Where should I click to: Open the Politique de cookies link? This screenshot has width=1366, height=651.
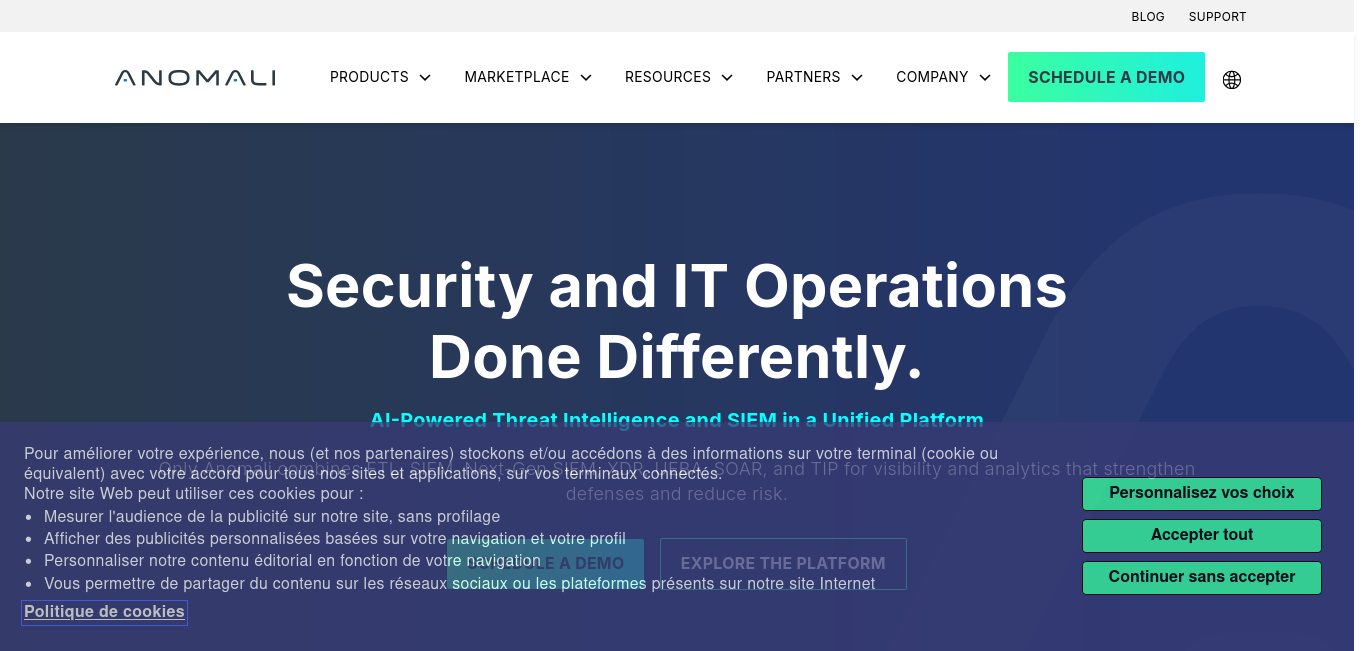point(104,612)
